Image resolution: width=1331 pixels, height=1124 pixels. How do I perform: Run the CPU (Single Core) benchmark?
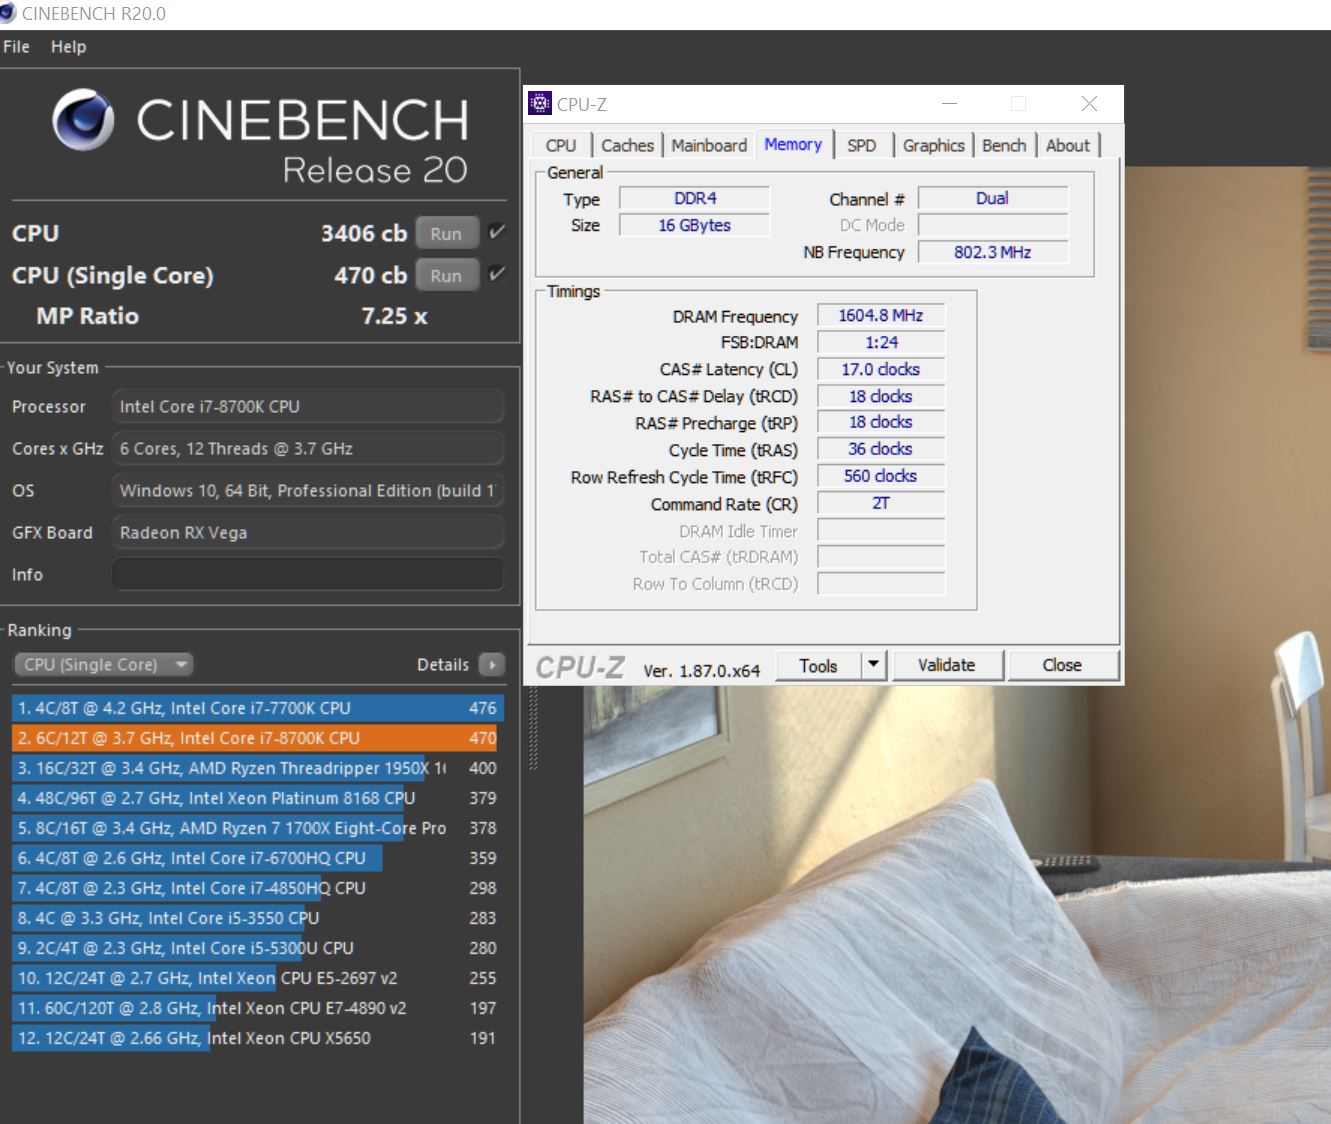(446, 276)
